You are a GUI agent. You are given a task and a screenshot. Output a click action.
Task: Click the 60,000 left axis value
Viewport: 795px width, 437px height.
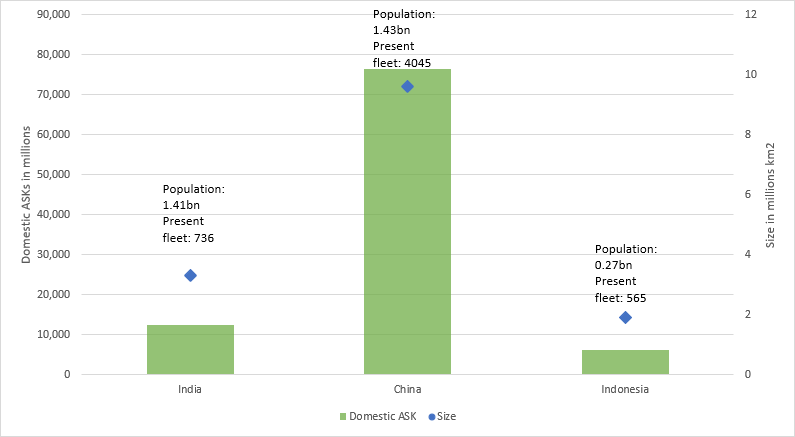point(54,134)
